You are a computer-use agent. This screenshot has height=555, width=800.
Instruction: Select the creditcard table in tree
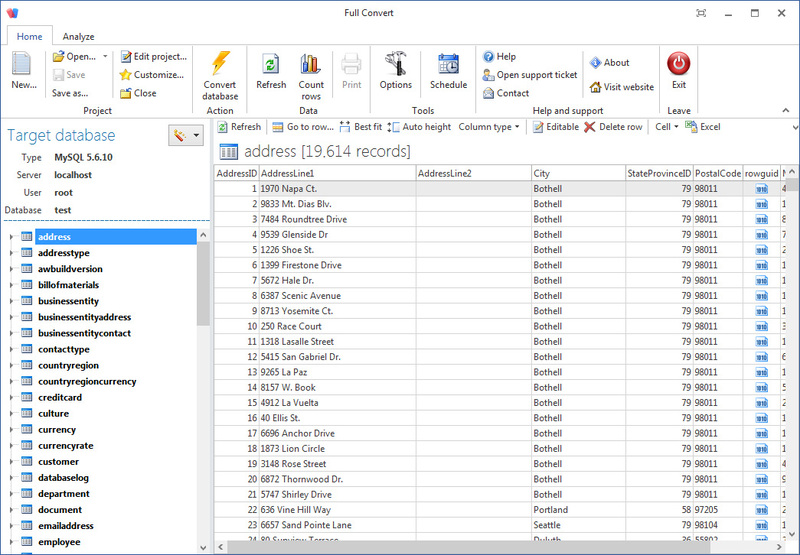tap(59, 397)
